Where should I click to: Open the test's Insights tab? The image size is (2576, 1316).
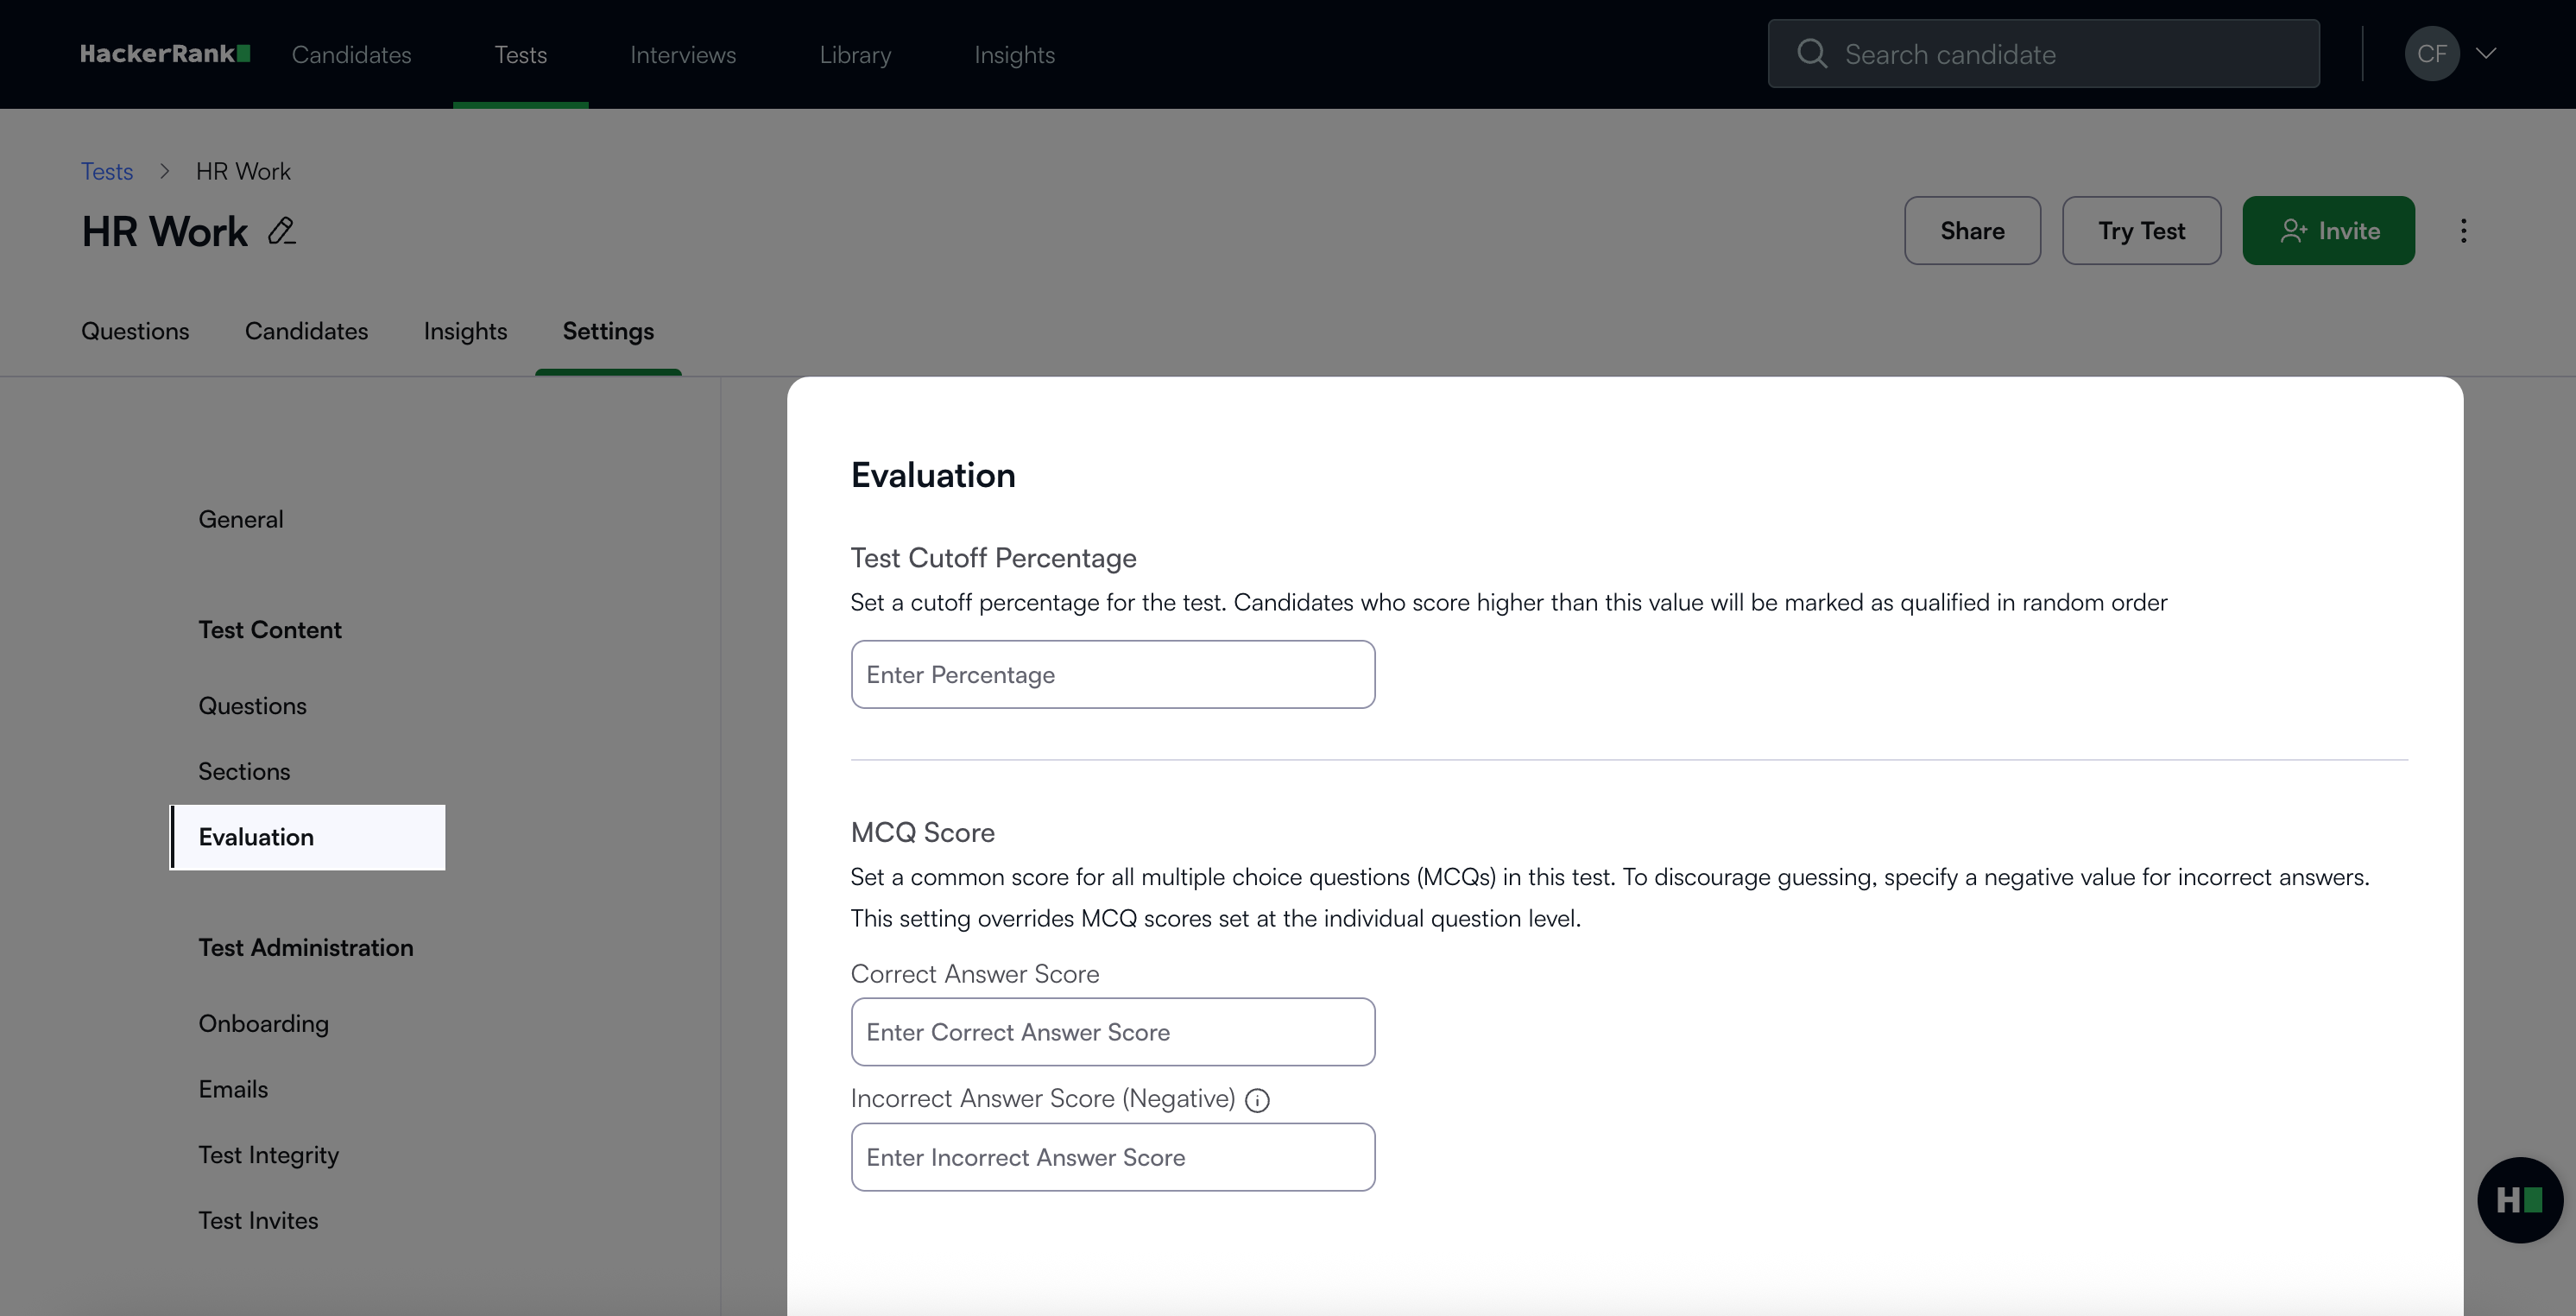[x=465, y=331]
